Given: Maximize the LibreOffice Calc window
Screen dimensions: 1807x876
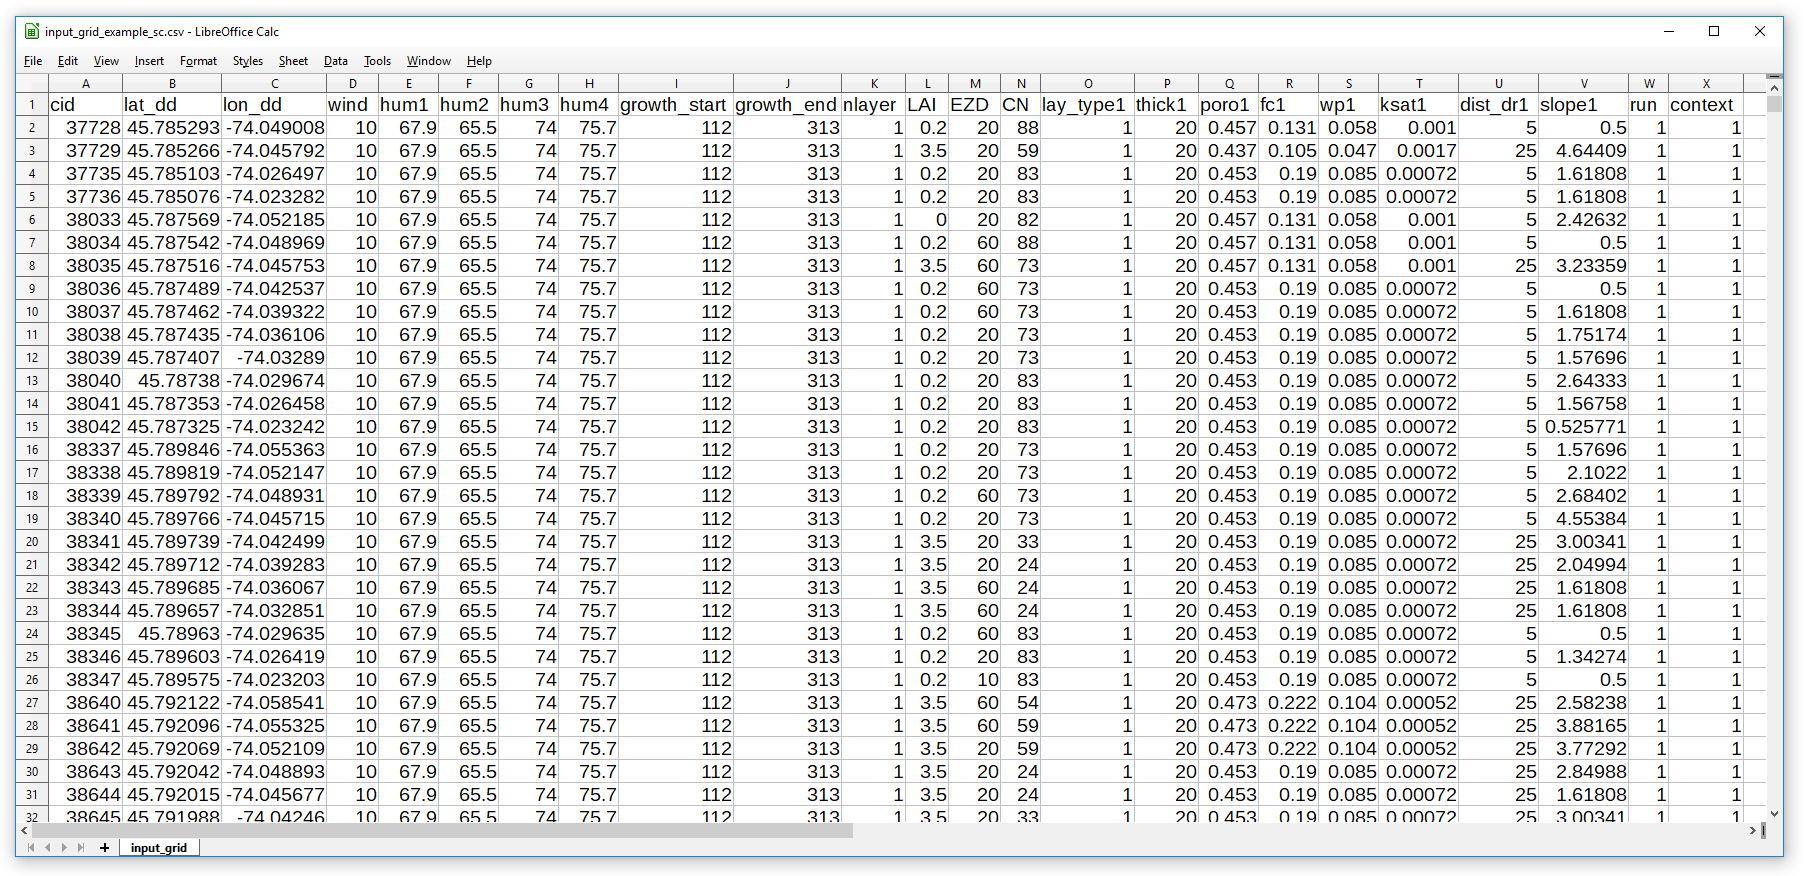Looking at the screenshot, I should tap(1714, 31).
